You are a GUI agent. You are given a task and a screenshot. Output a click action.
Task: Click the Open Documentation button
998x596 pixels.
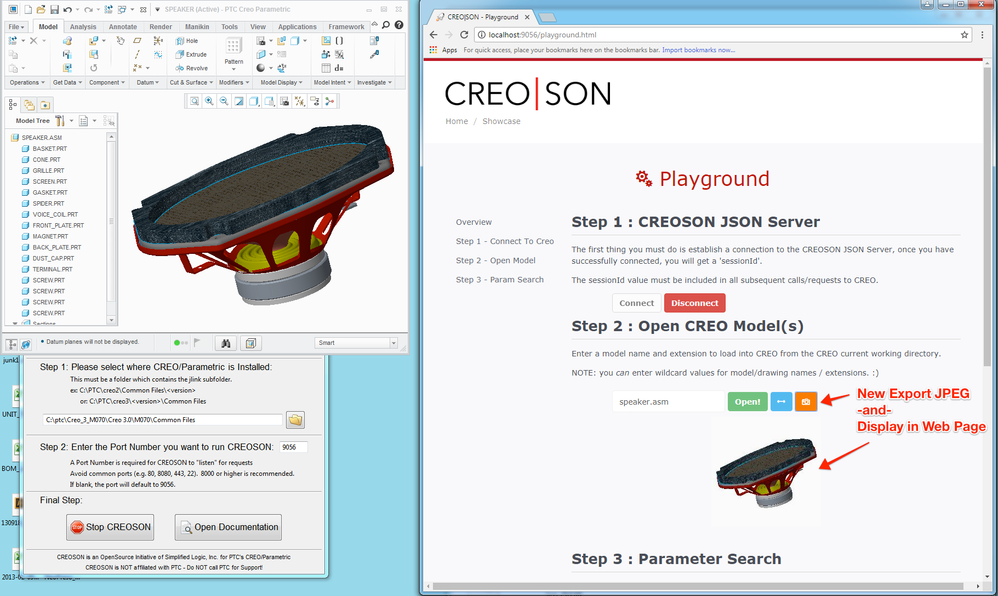pos(228,527)
